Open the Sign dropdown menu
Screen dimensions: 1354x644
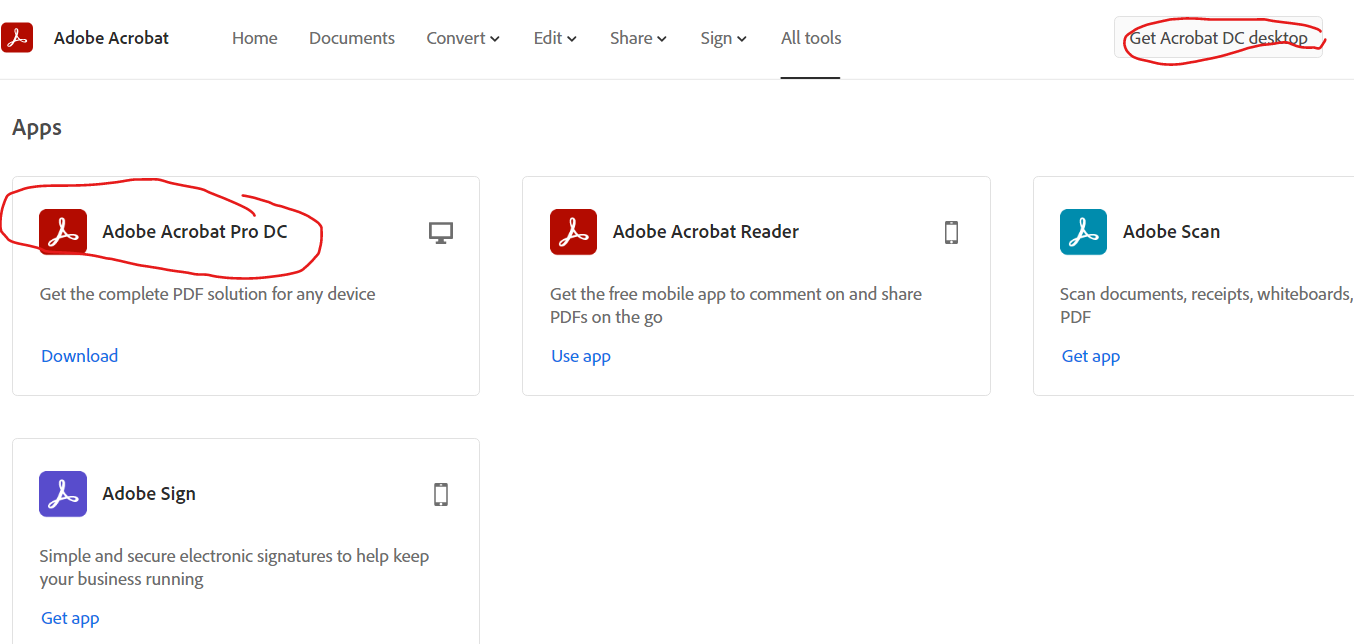723,38
